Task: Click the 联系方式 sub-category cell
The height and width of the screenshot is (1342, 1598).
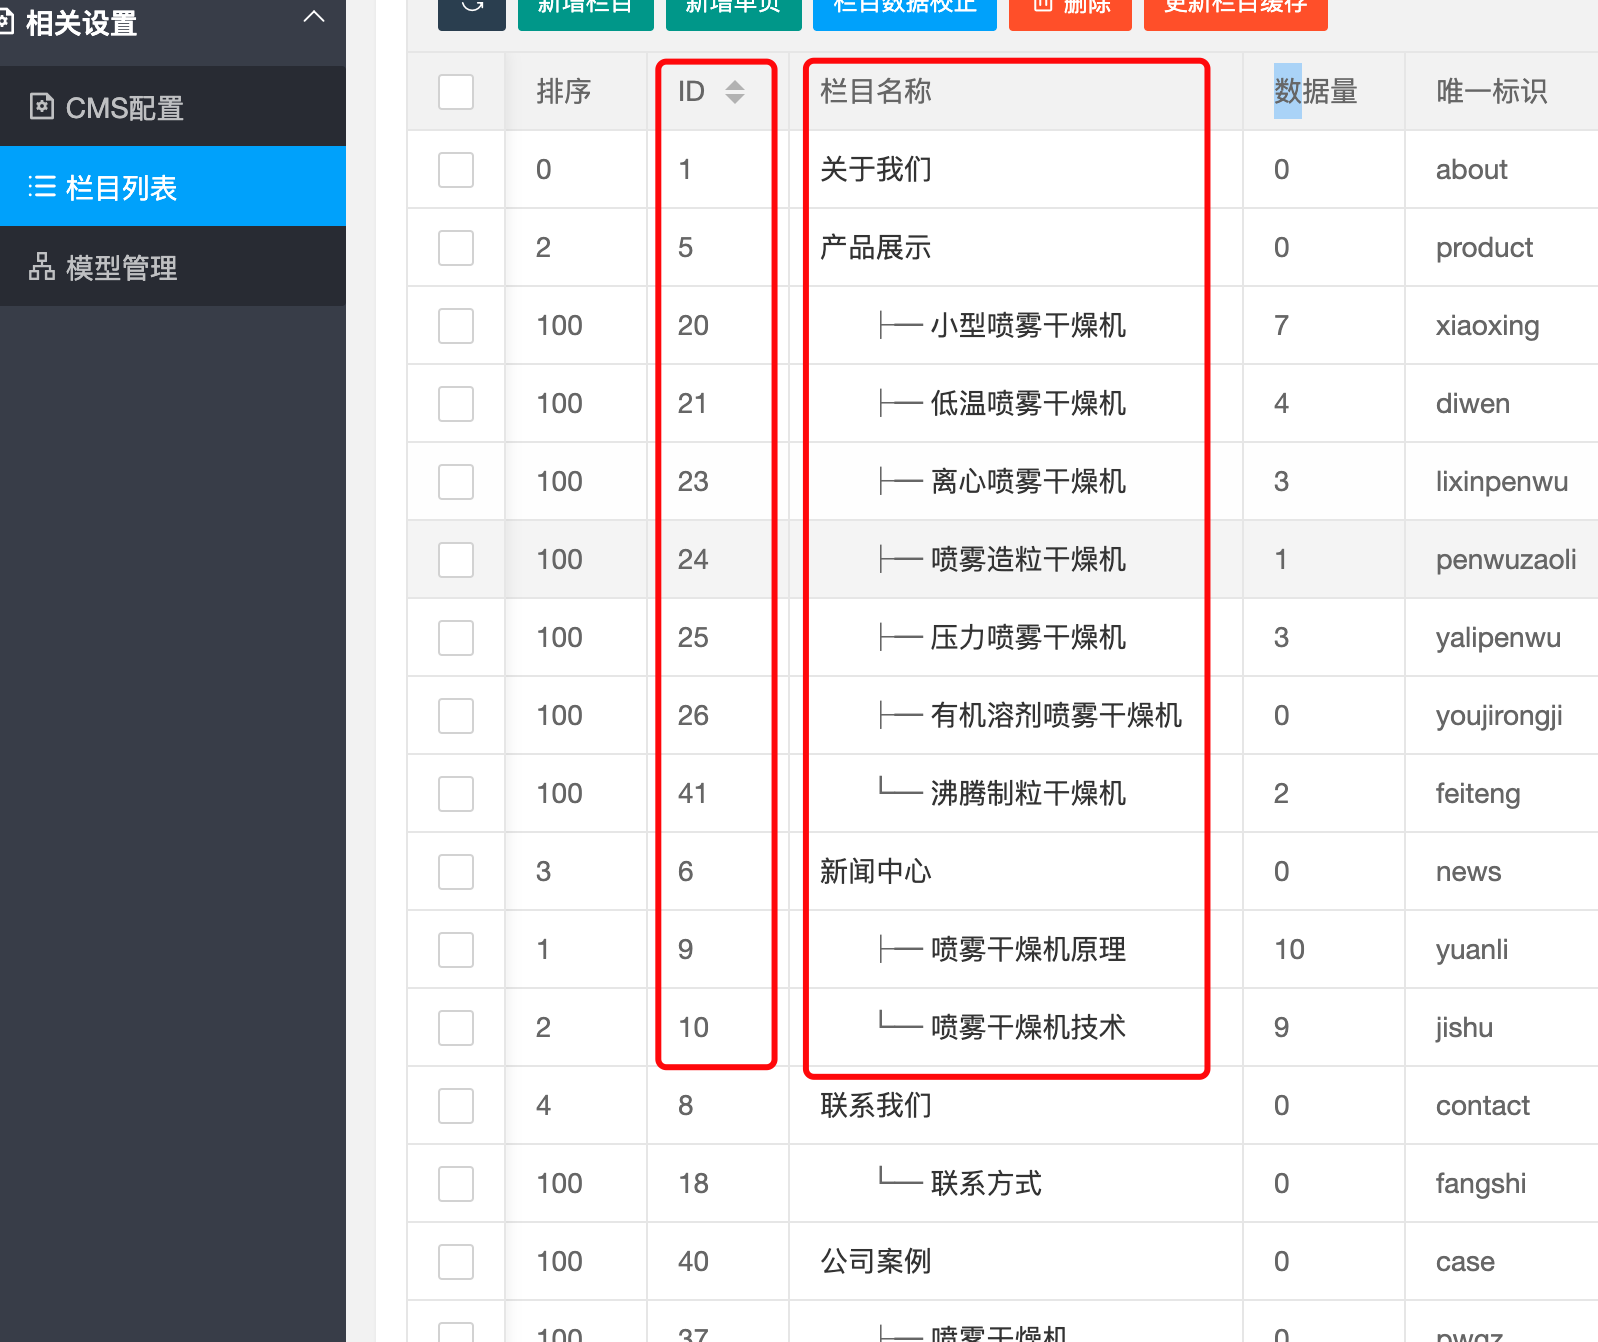Action: point(985,1184)
